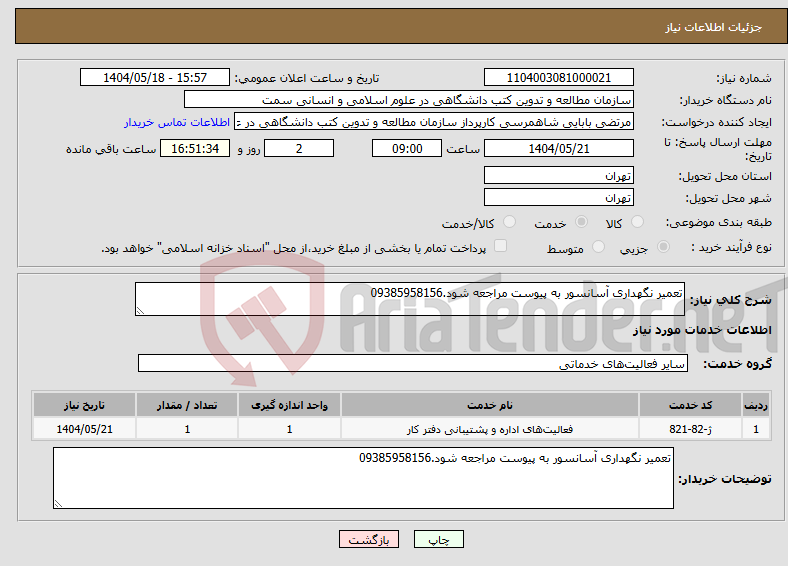788x566 pixels.
Task: Click table date cell 1404/05/21
Action: (x=84, y=429)
